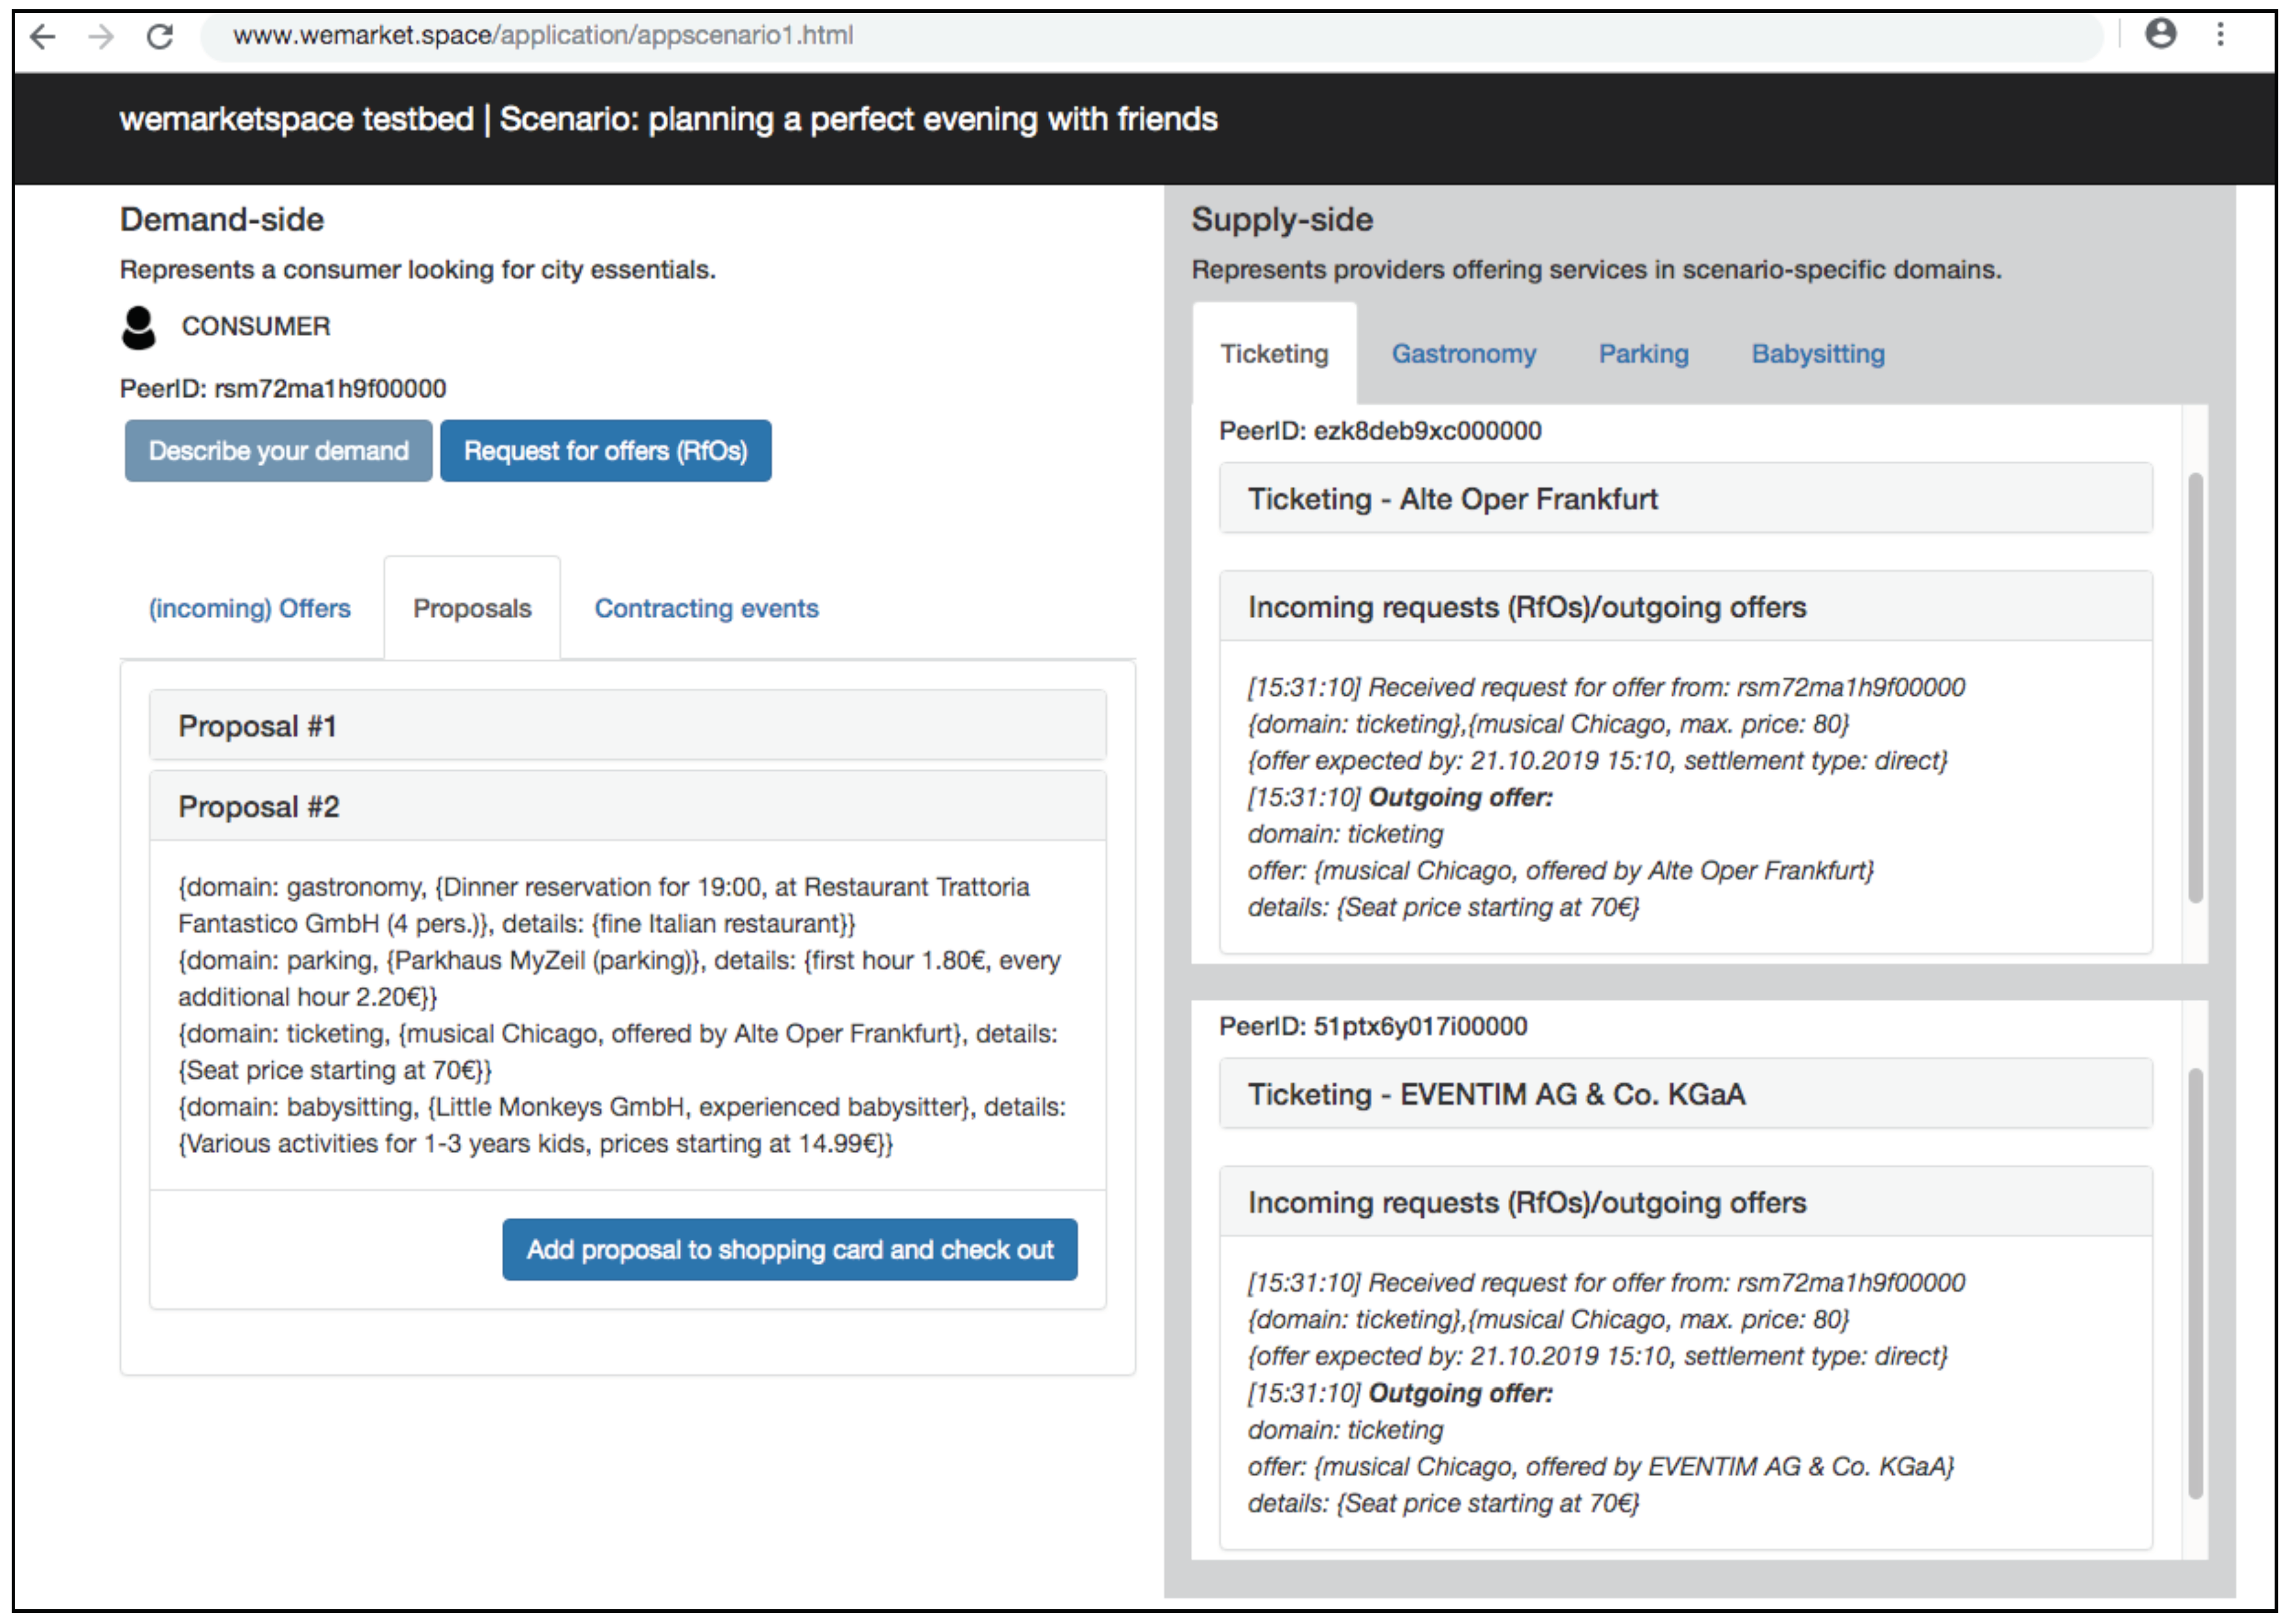Click the Request for offers (RfOs) button
Image resolution: width=2290 pixels, height=1624 pixels.
[x=605, y=451]
